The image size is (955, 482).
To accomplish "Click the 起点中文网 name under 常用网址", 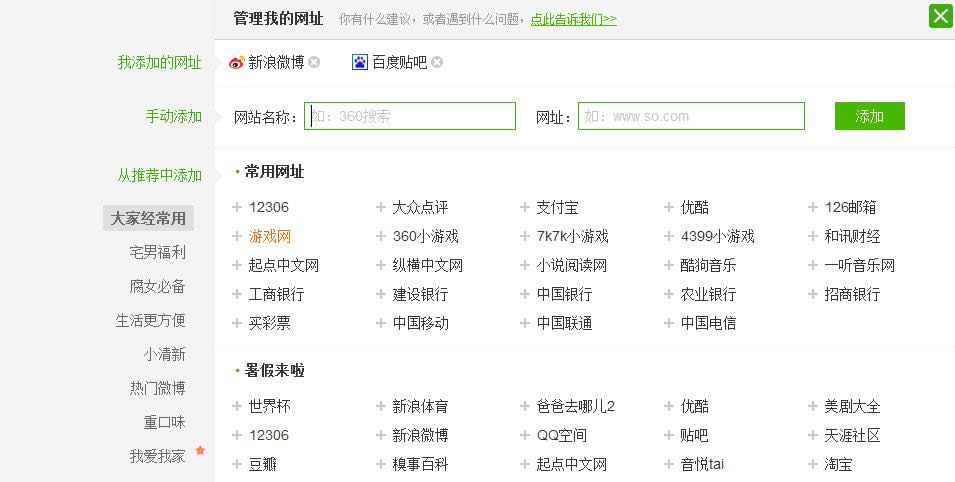I will pyautogui.click(x=284, y=265).
